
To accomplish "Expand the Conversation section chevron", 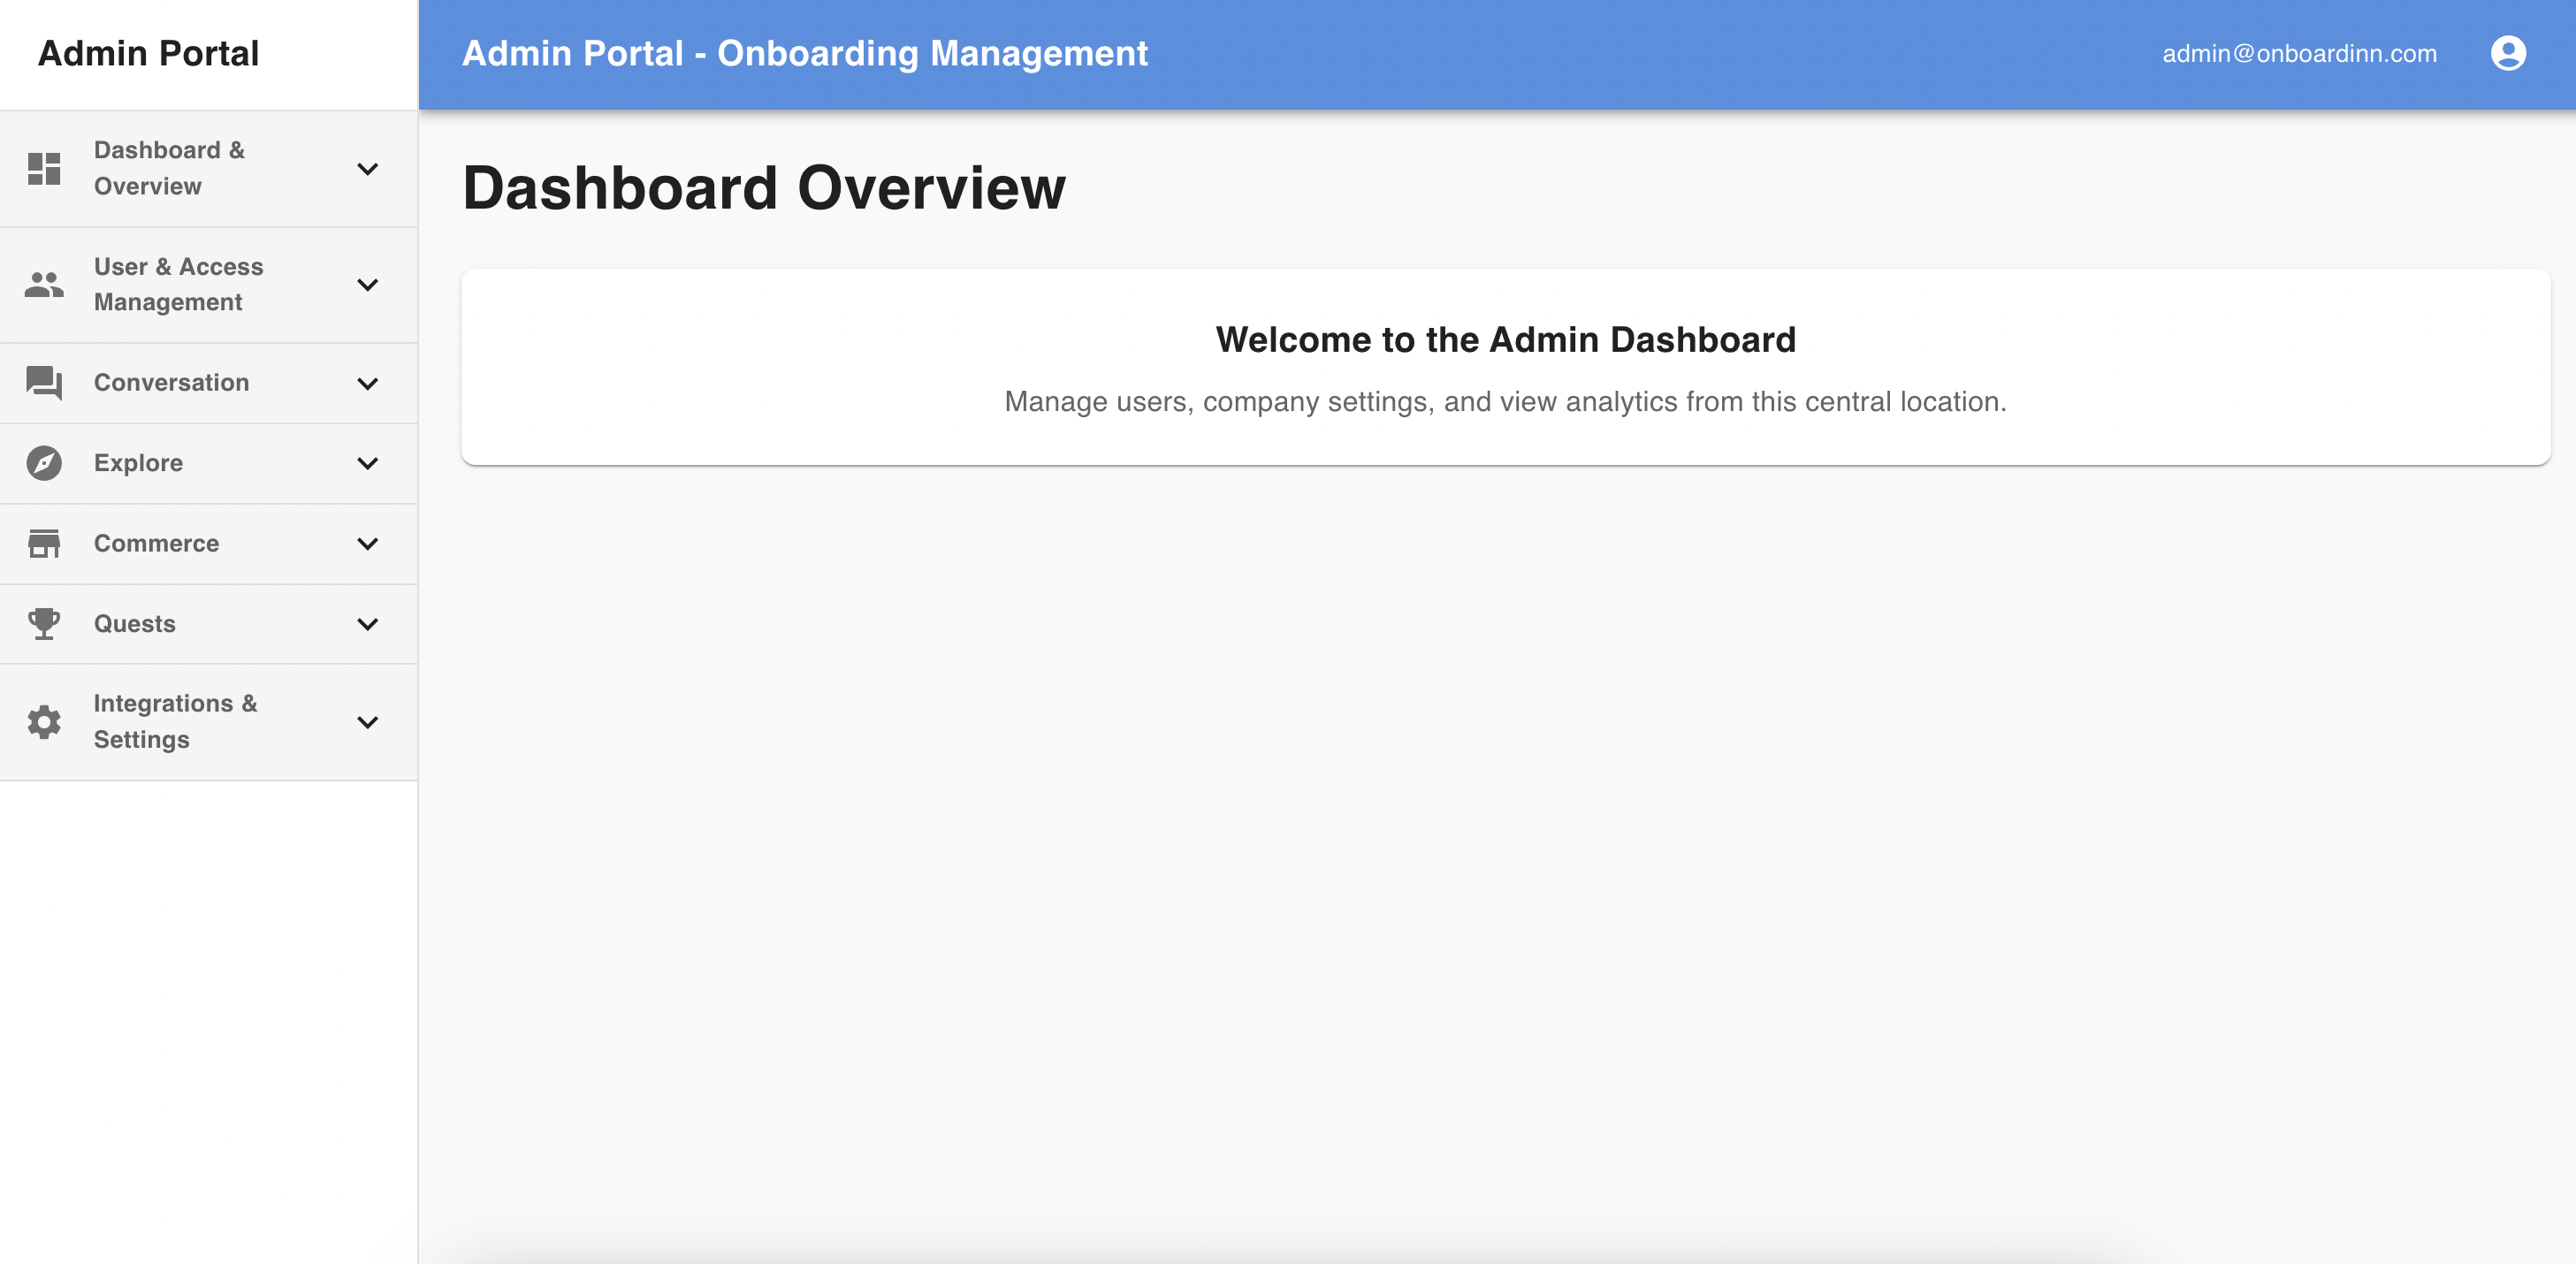I will (x=367, y=382).
